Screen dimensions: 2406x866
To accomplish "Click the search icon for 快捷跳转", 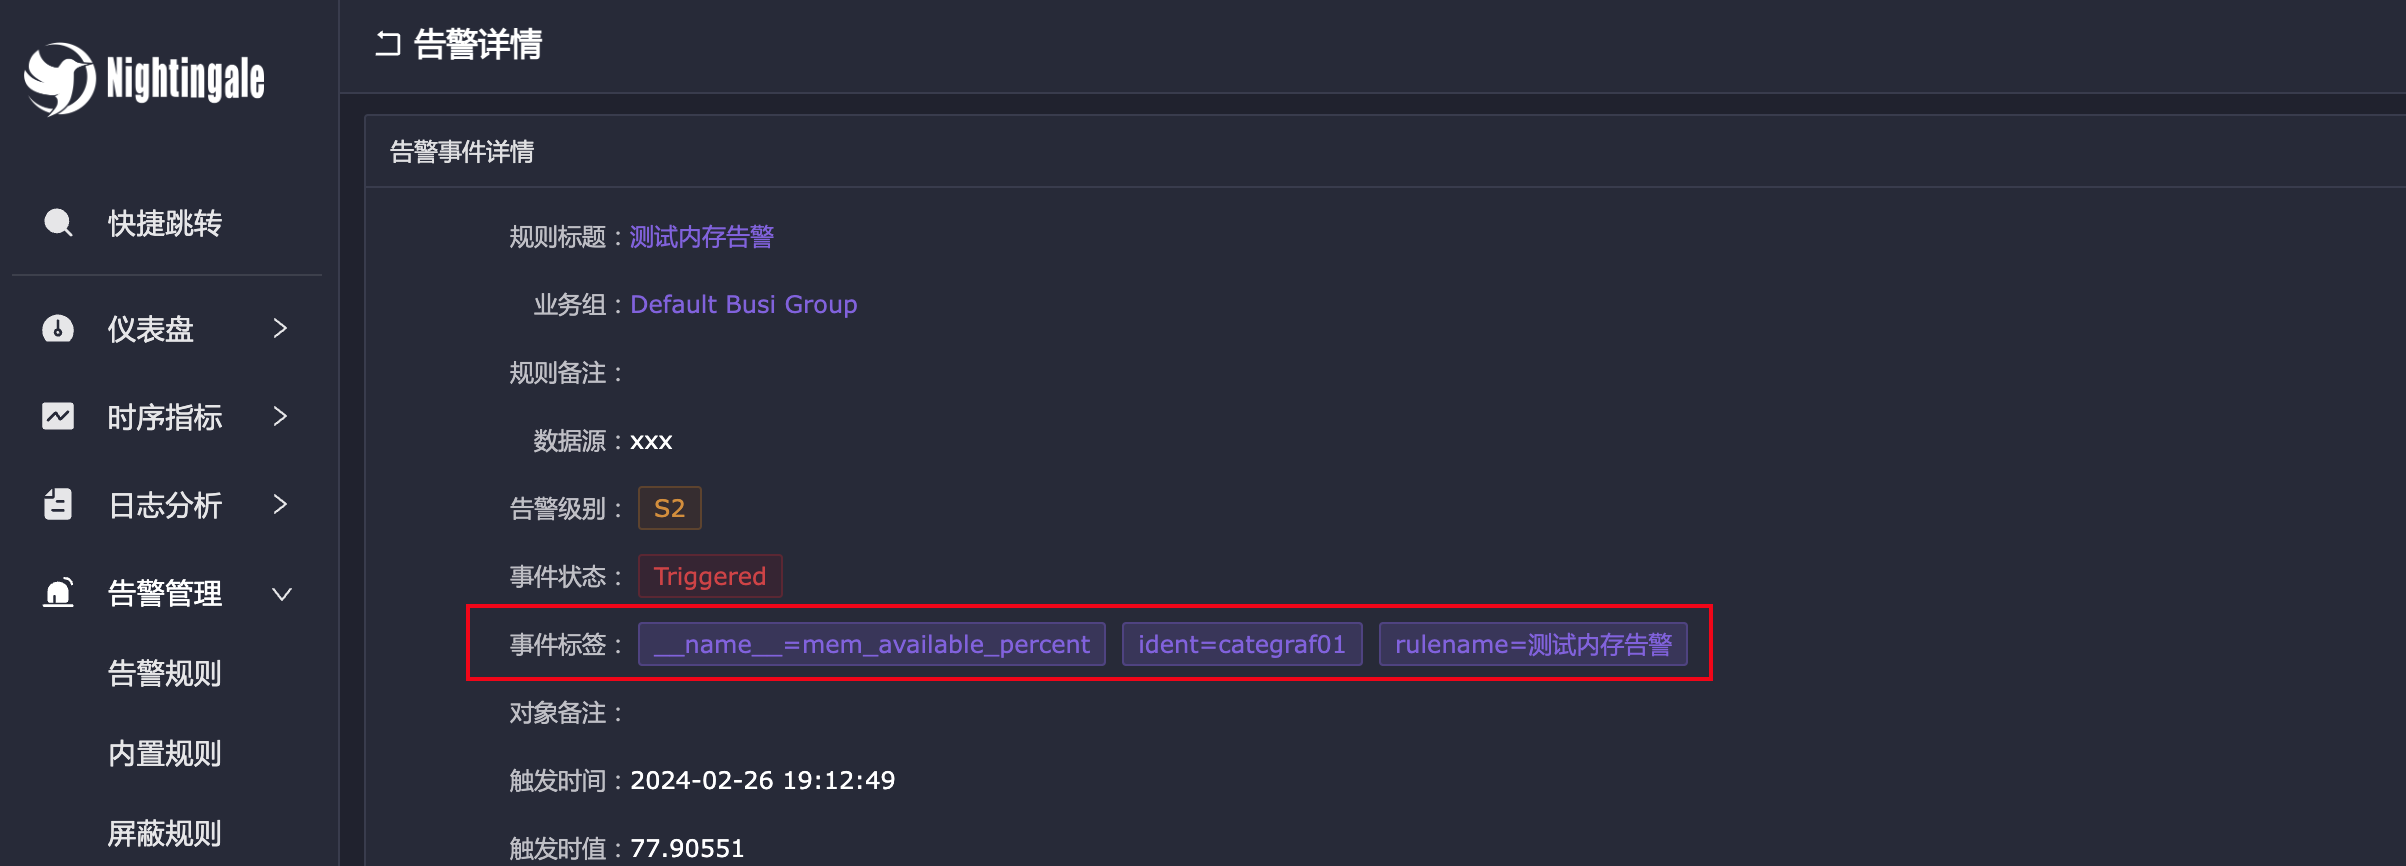I will tap(58, 222).
